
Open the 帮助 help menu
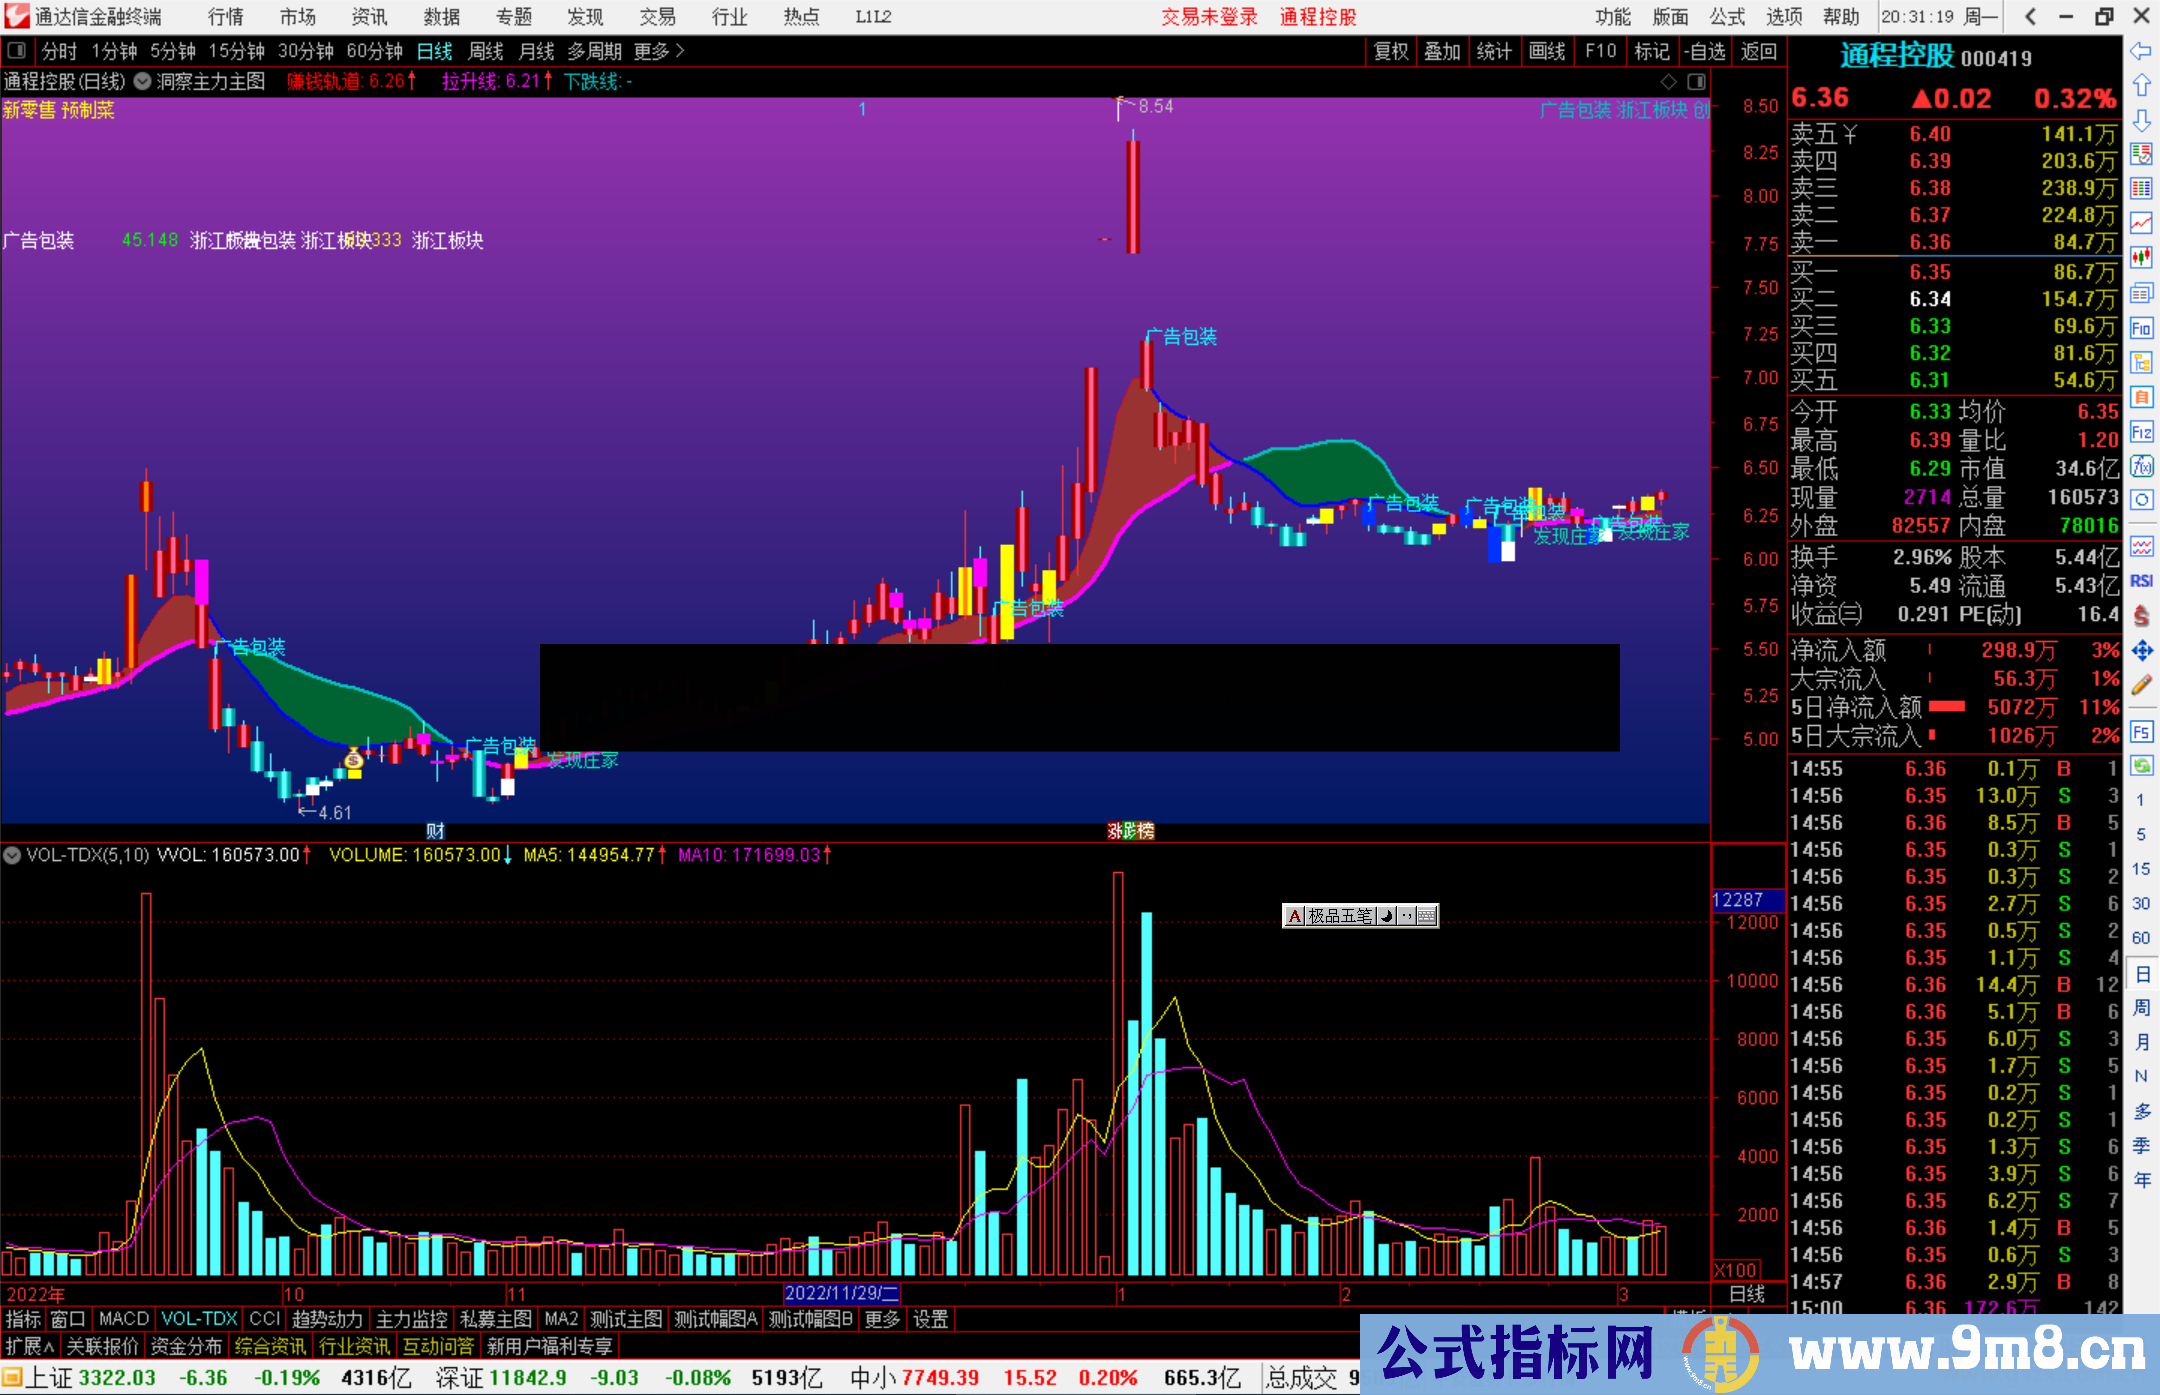pyautogui.click(x=1841, y=17)
